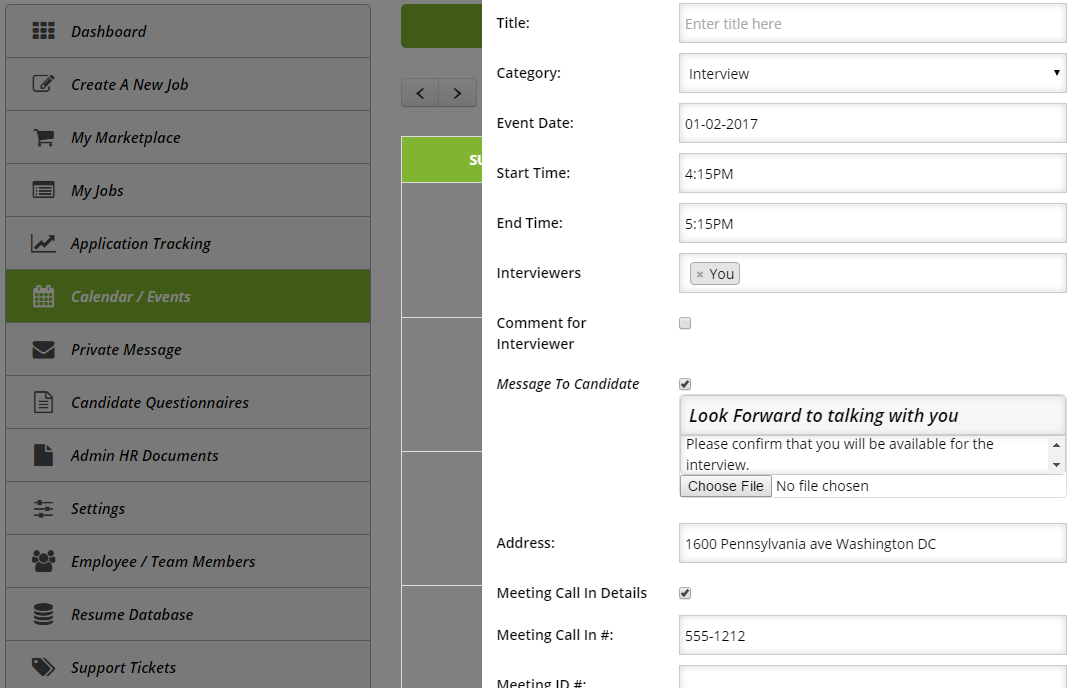Click the Employee / Team Members people icon
Viewport: 1072px width, 688px height.
click(x=43, y=561)
